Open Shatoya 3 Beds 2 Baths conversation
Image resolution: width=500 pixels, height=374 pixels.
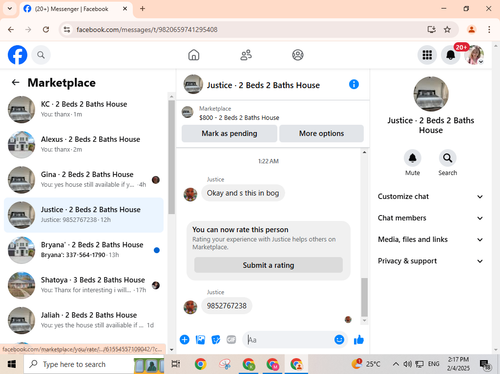click(84, 285)
